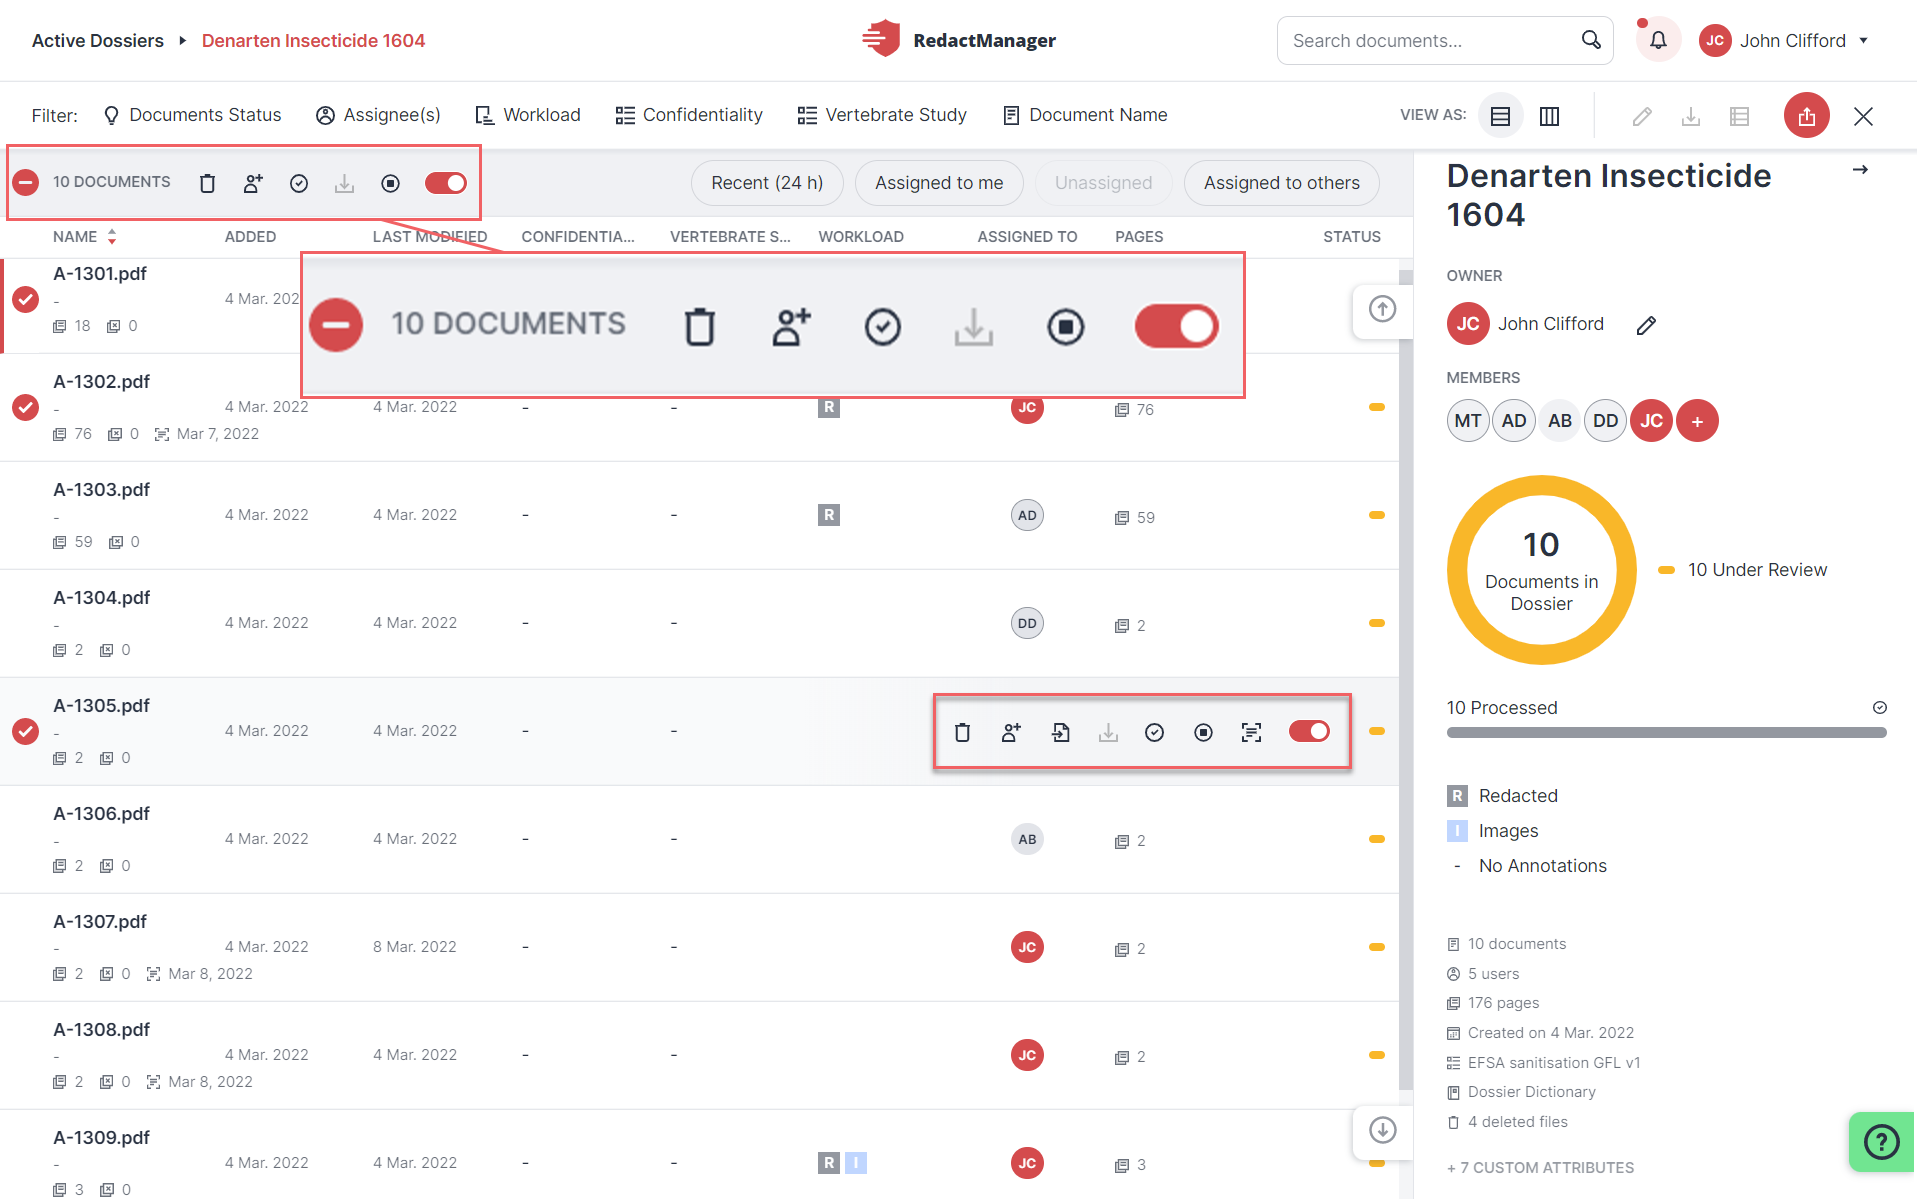This screenshot has width=1917, height=1201.
Task: Go back to Active Dossiers breadcrumb
Action: tap(98, 41)
